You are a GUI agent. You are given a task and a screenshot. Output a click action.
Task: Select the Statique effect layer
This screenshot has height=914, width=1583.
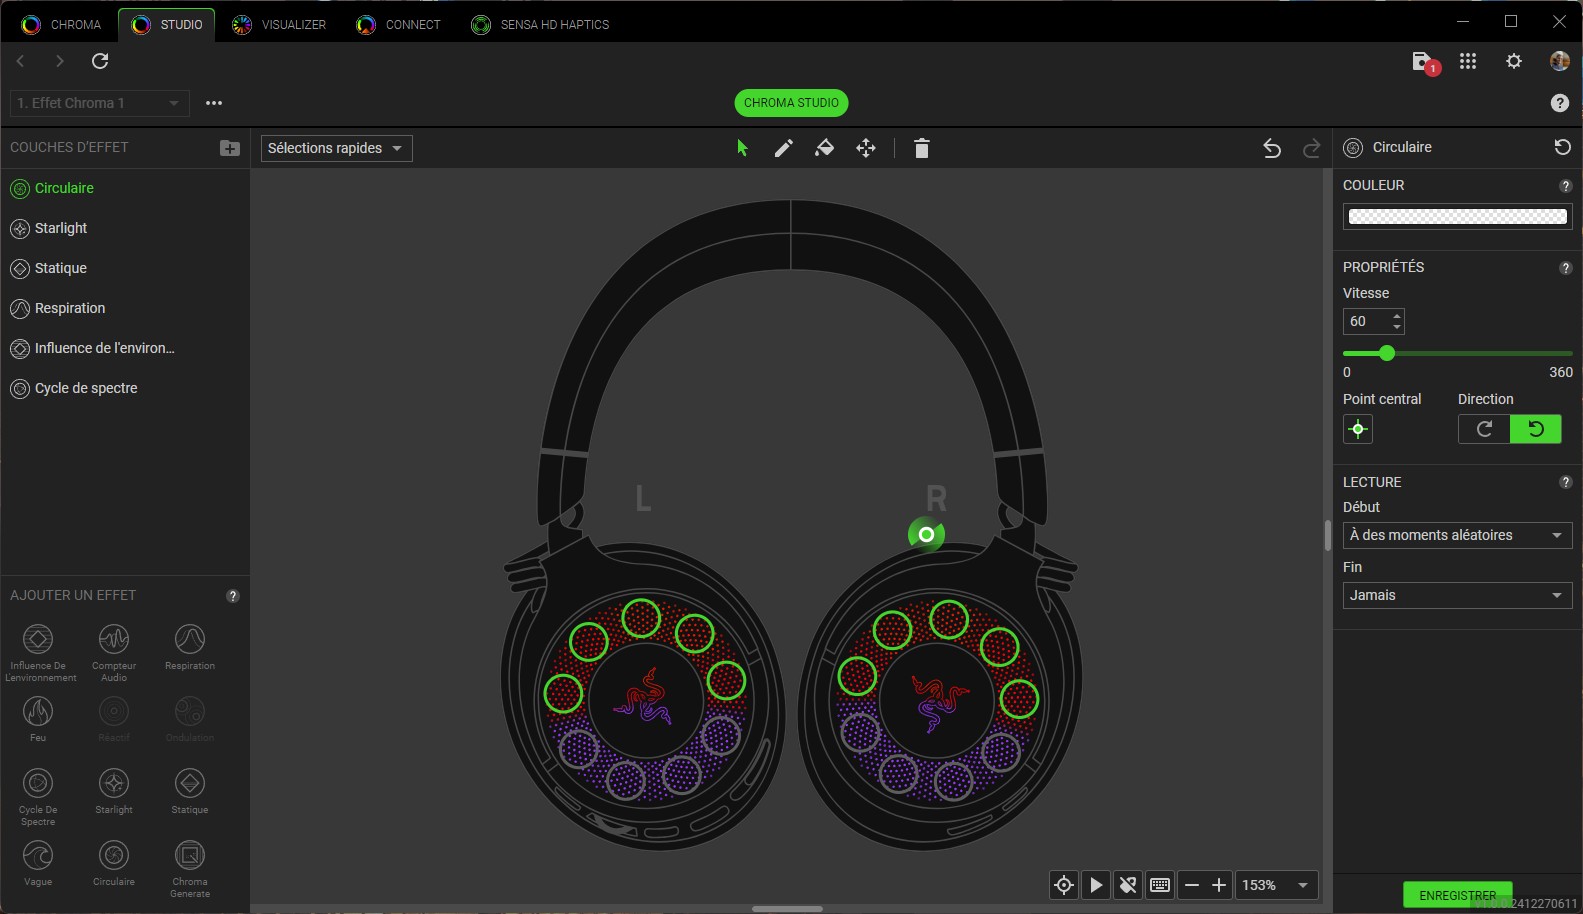pos(125,268)
